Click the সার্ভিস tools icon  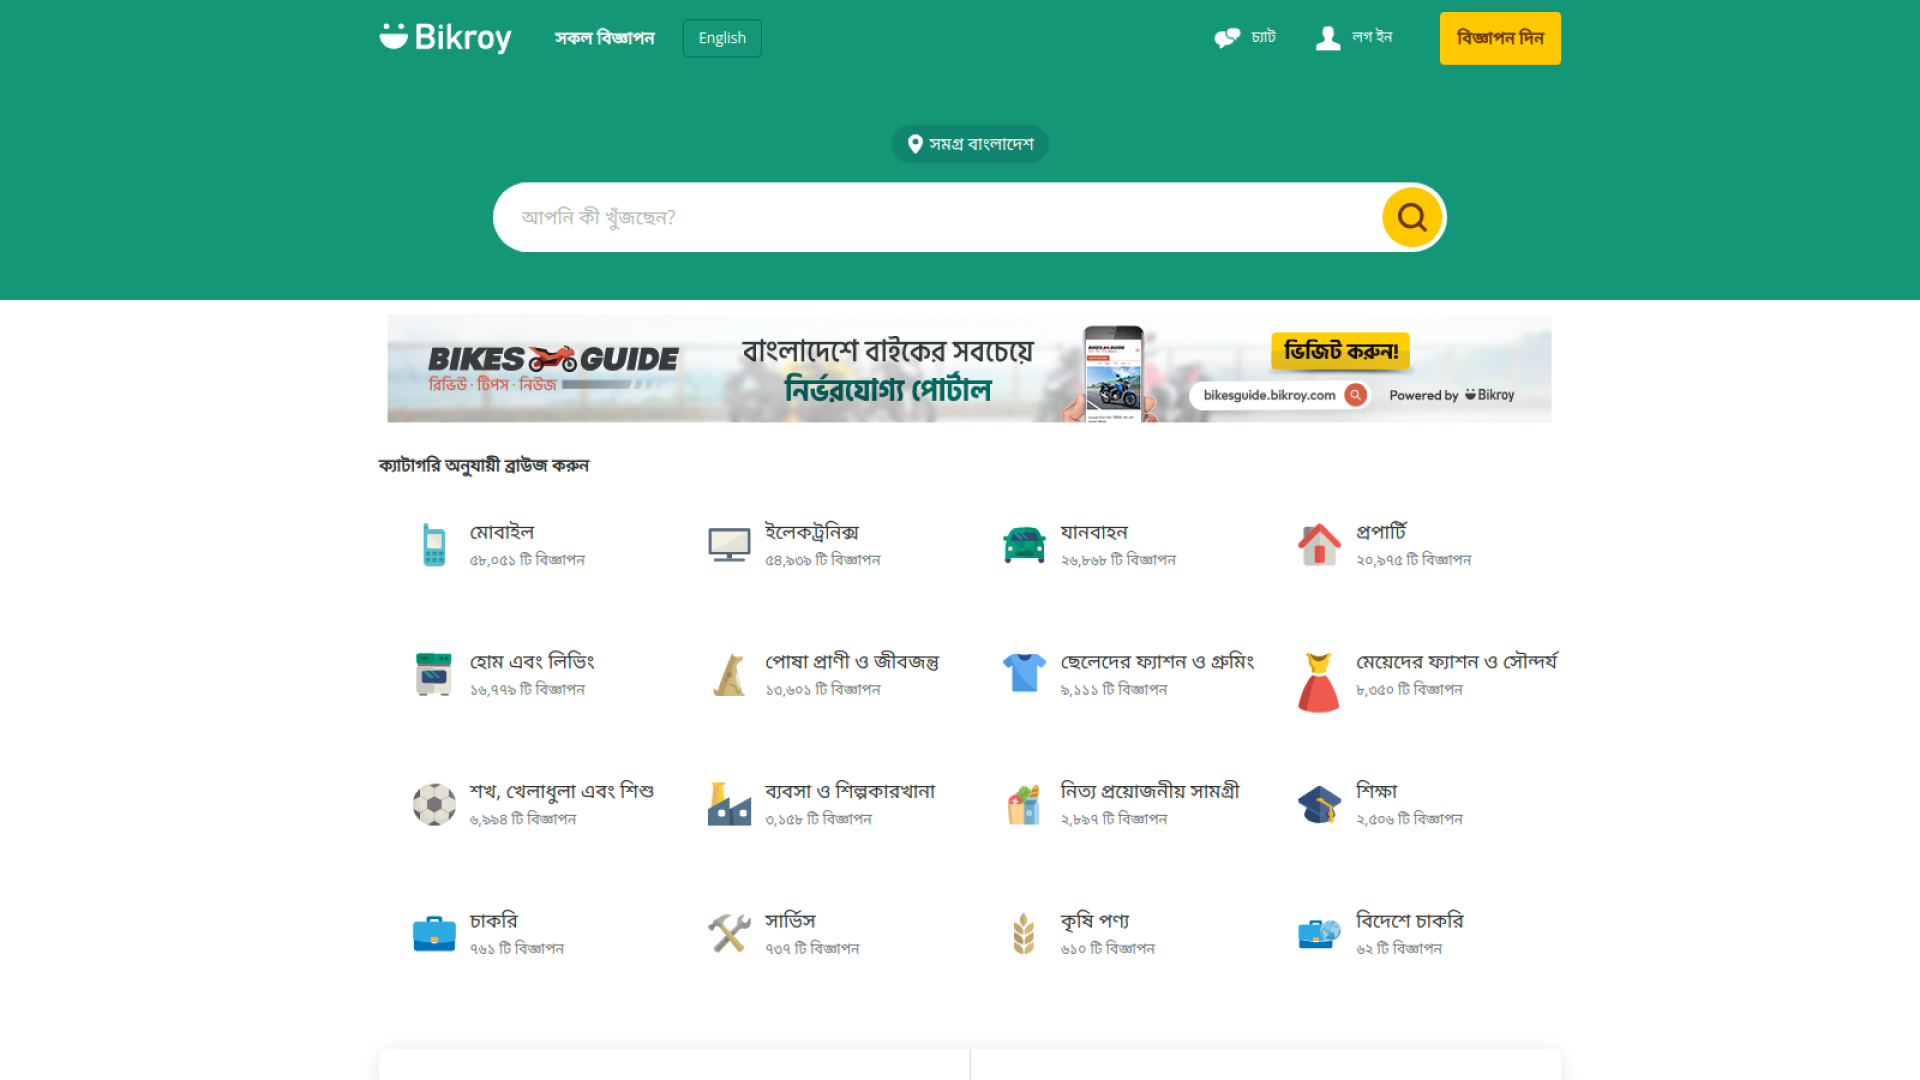pyautogui.click(x=729, y=932)
